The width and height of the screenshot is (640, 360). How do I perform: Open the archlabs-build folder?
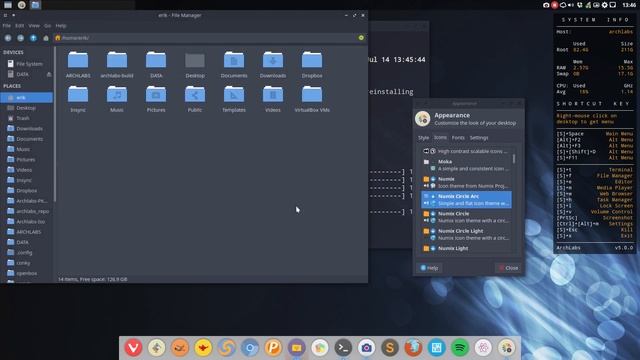click(x=117, y=60)
